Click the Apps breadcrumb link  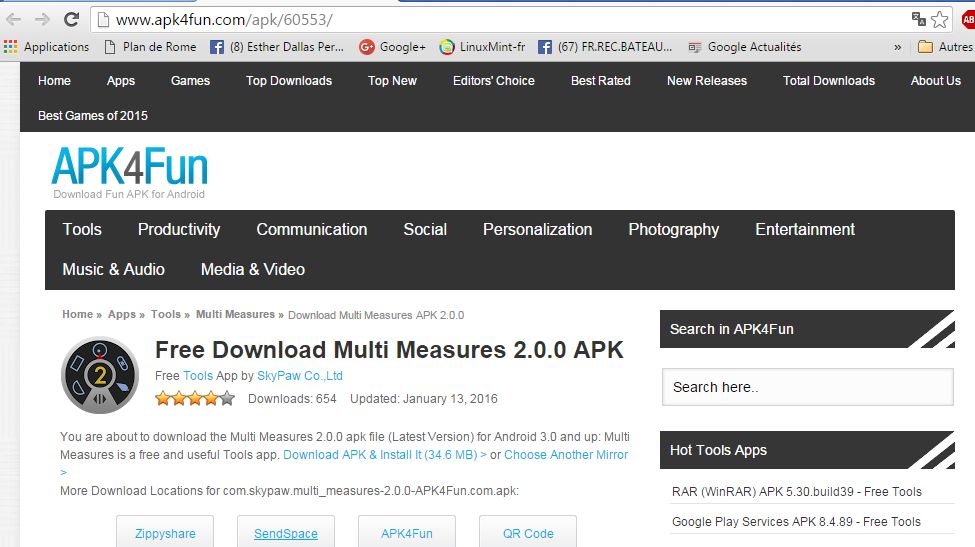click(122, 315)
